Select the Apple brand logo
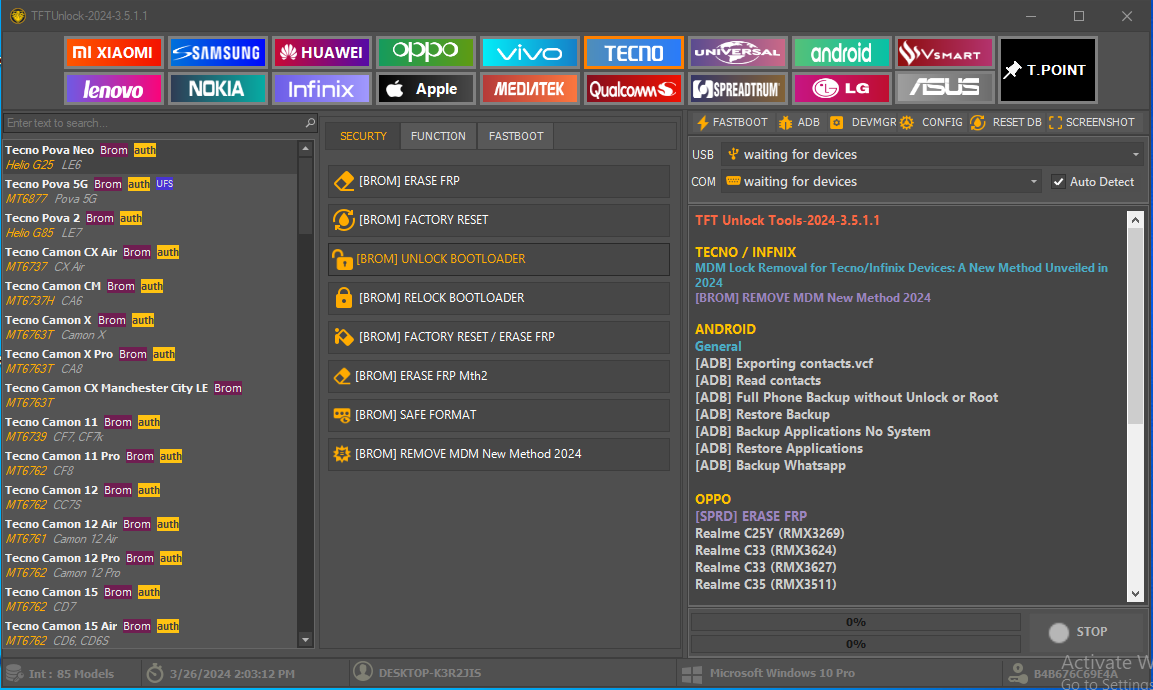 click(425, 89)
